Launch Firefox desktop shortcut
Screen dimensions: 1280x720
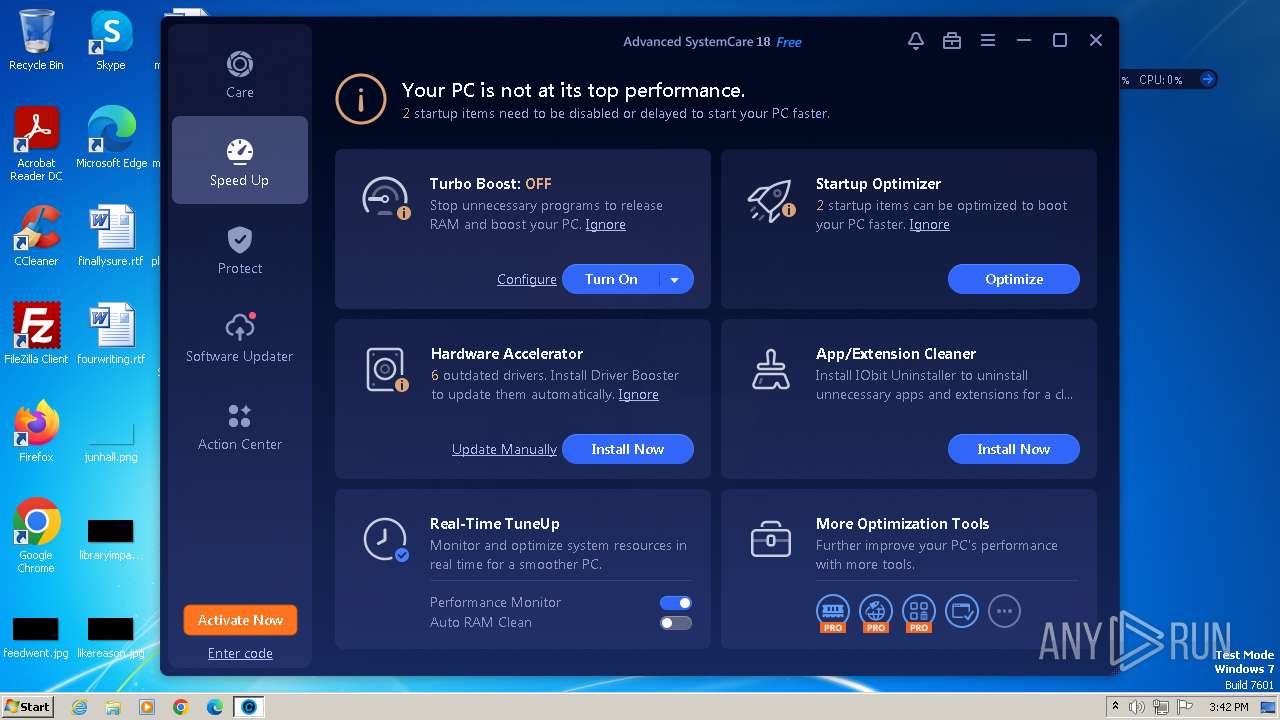point(36,432)
